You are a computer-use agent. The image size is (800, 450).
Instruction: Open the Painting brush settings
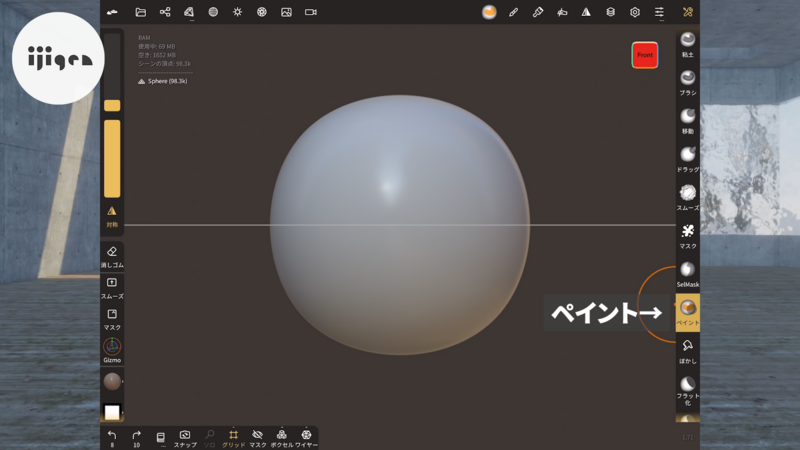point(538,12)
